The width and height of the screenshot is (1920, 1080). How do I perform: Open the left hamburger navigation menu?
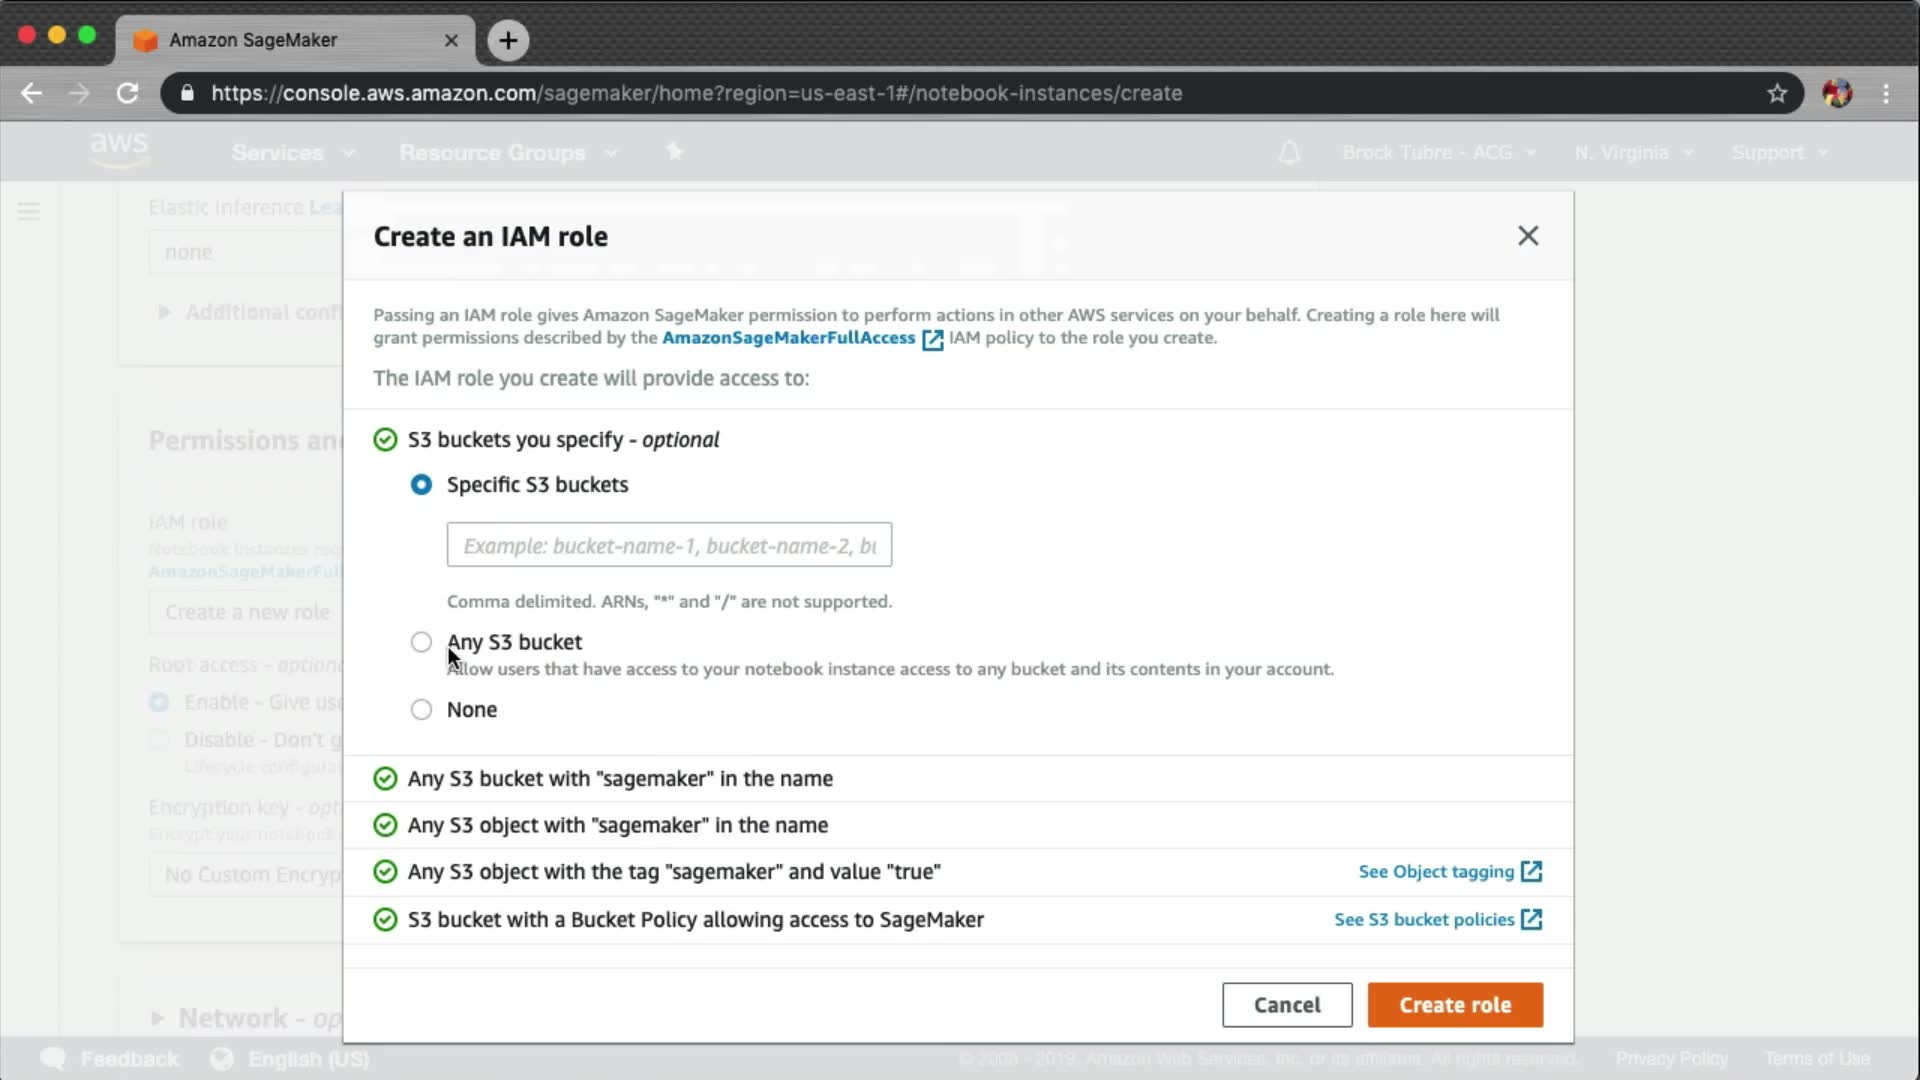28,211
